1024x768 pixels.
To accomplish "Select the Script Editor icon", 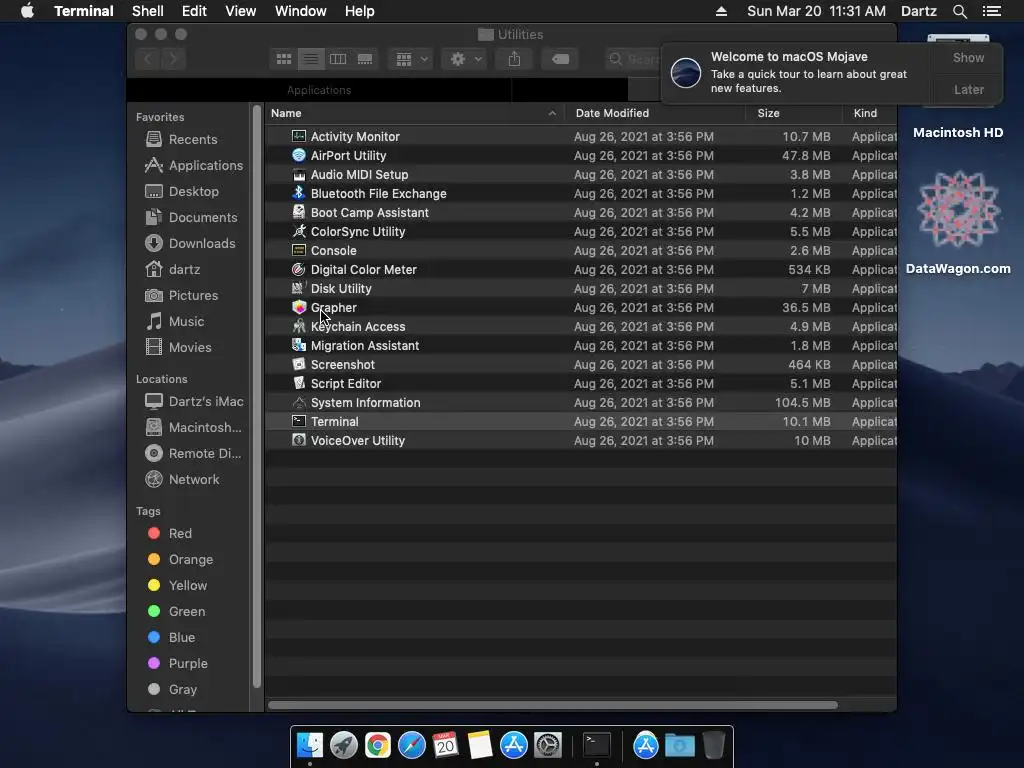I will click(x=298, y=383).
